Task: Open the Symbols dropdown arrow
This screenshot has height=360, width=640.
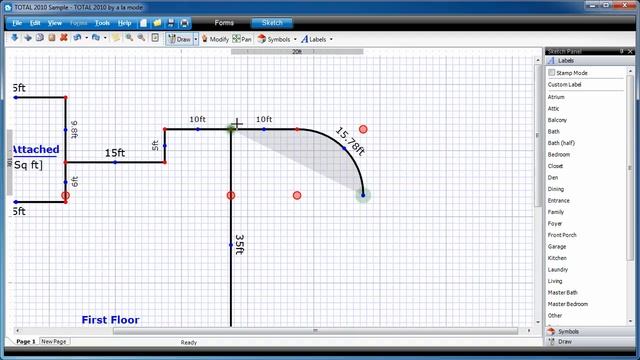Action: click(295, 40)
